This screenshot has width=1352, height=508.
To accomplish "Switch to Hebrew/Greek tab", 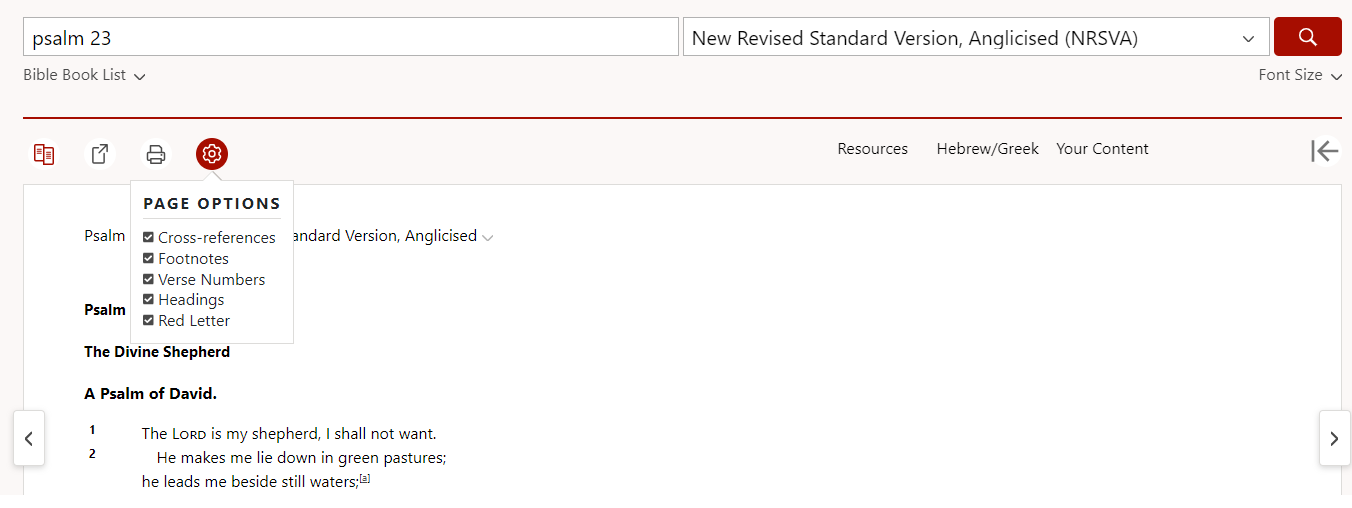I will tap(988, 149).
